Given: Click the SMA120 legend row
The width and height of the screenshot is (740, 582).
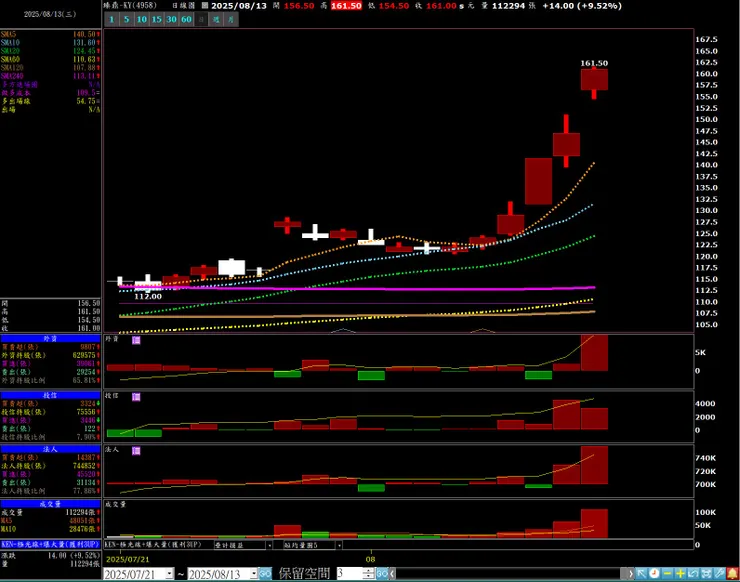Looking at the screenshot, I should tap(50, 67).
